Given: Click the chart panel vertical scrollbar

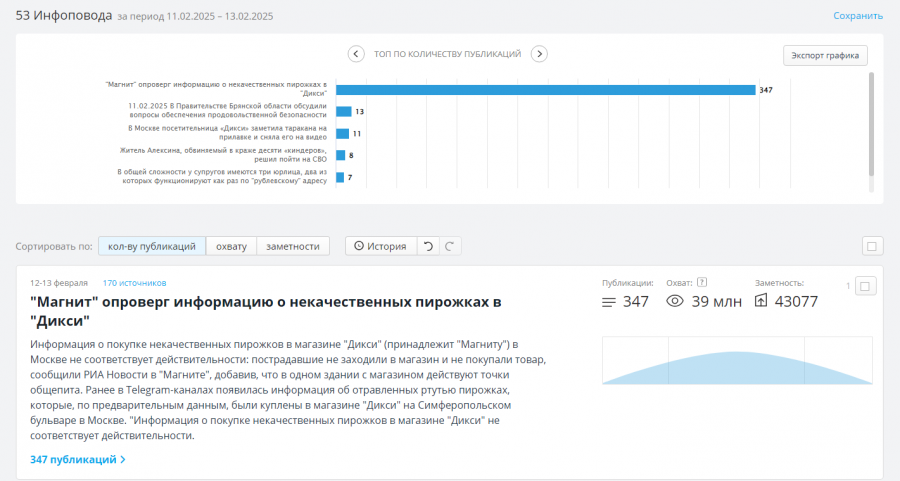Looking at the screenshot, I should point(871,124).
